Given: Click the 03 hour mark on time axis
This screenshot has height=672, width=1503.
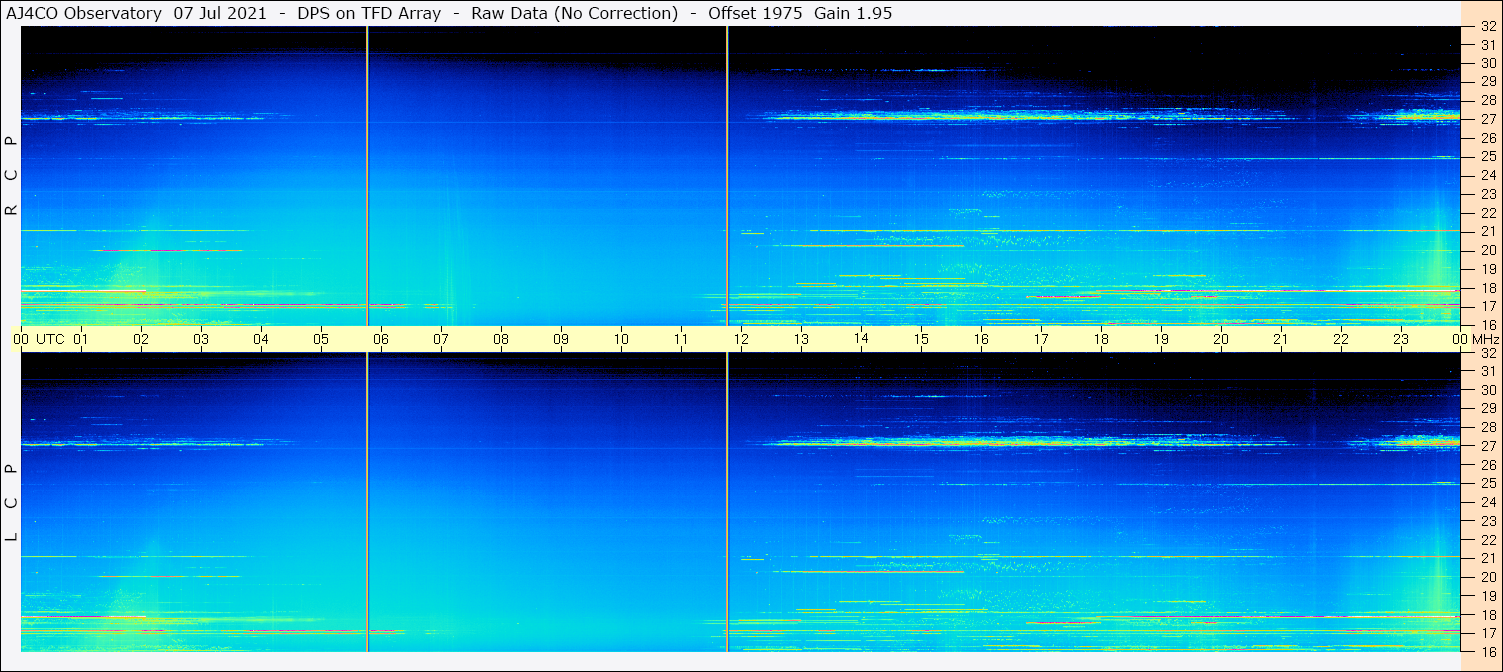Looking at the screenshot, I should click(201, 339).
